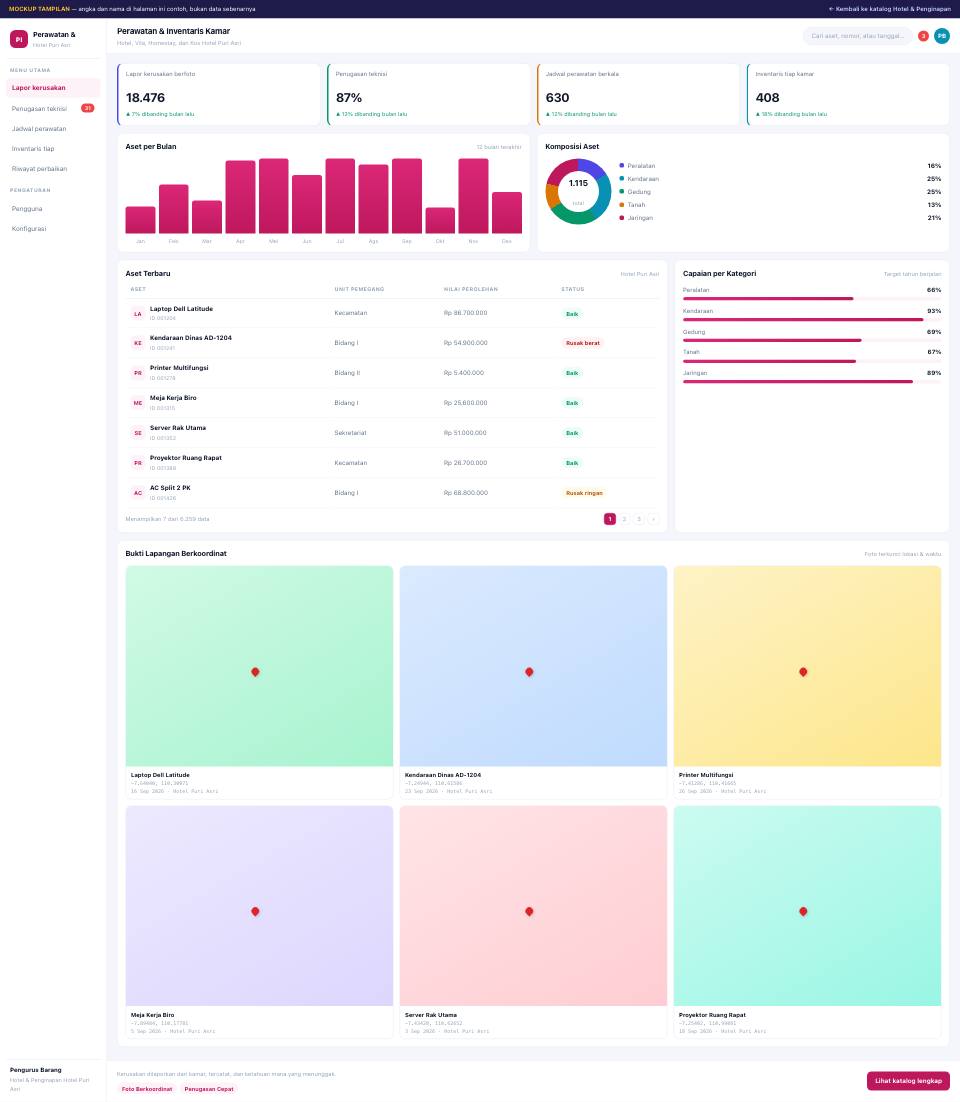
Task: Click Rp 51.000.000 value cell
Action: pos(465,433)
